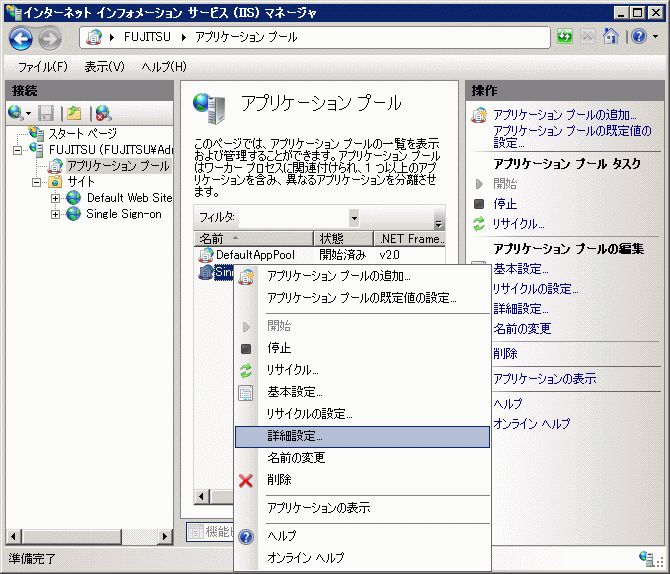Click 停止 link in 操作 pane
670x574 pixels.
[505, 204]
